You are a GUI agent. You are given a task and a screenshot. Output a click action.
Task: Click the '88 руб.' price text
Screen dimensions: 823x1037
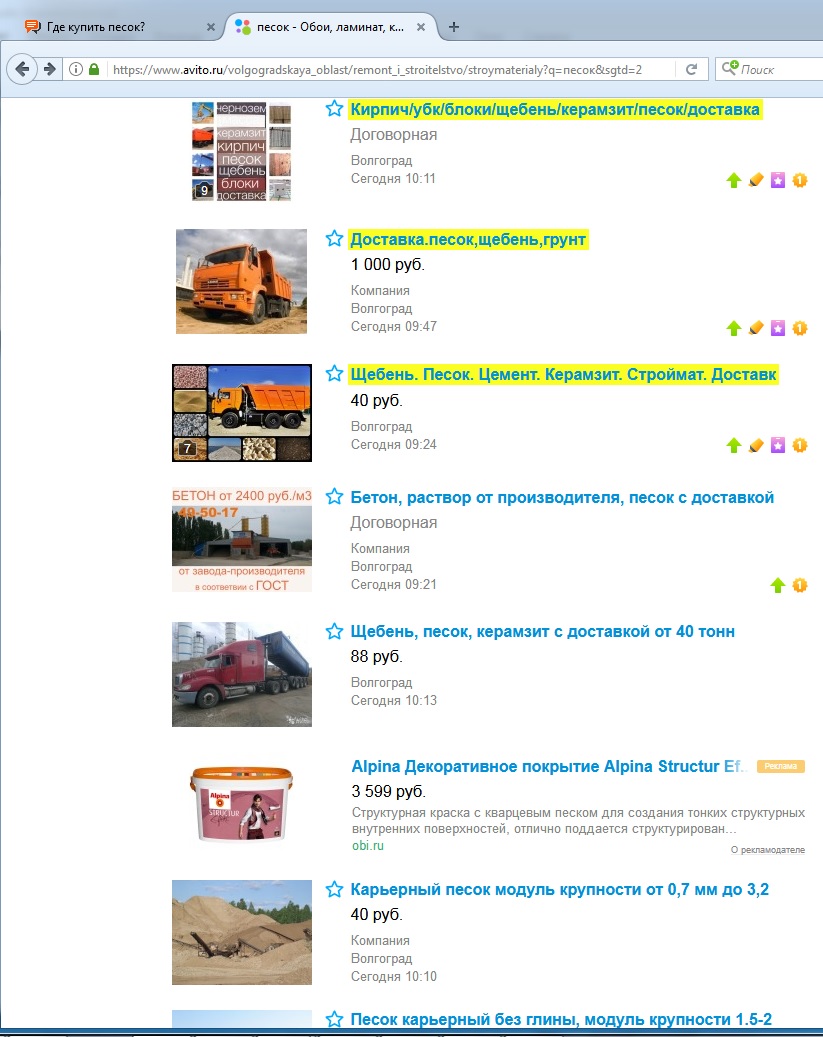(376, 657)
